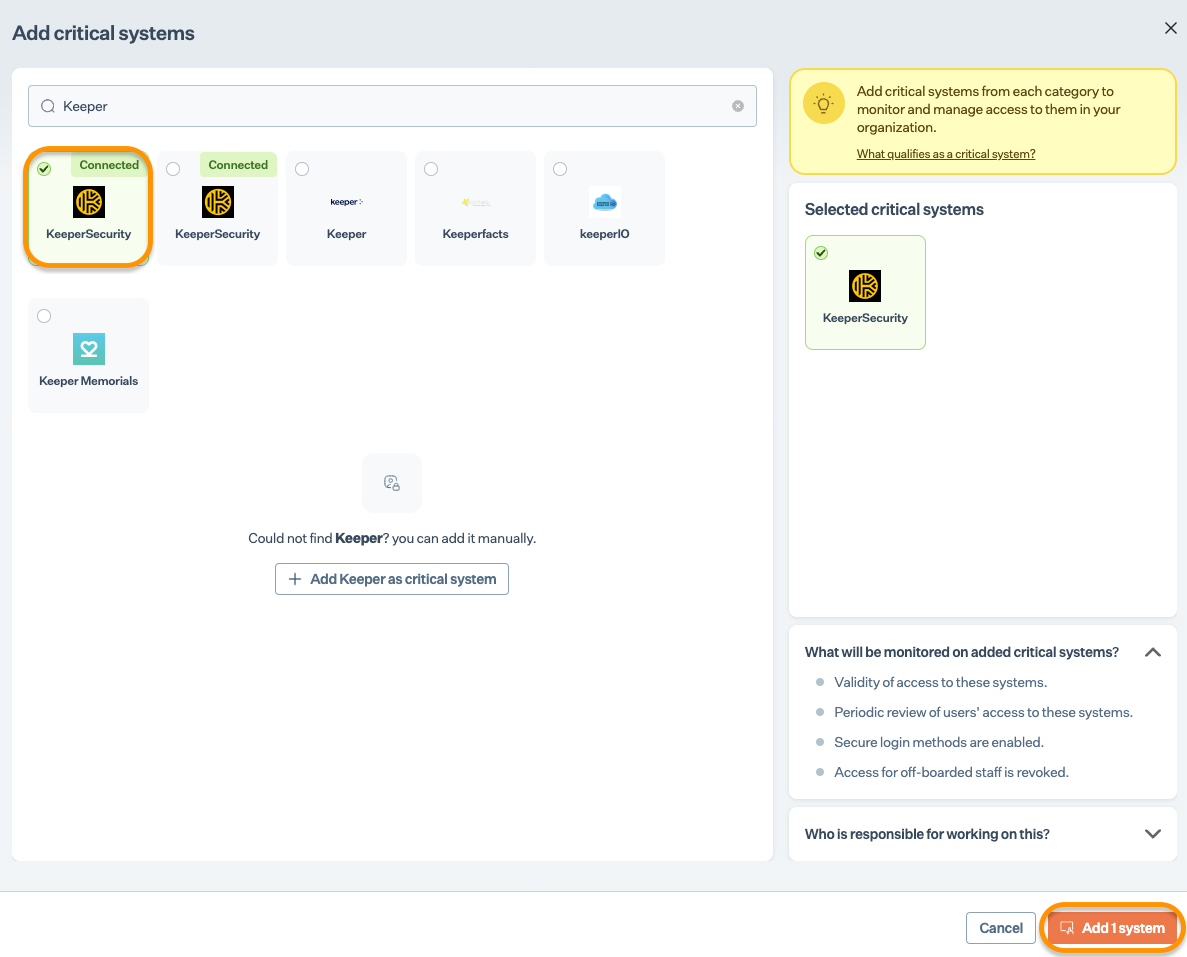Image resolution: width=1187 pixels, height=957 pixels.
Task: Uncheck the selected KeeperSecurity card checkbox
Action: [45, 169]
